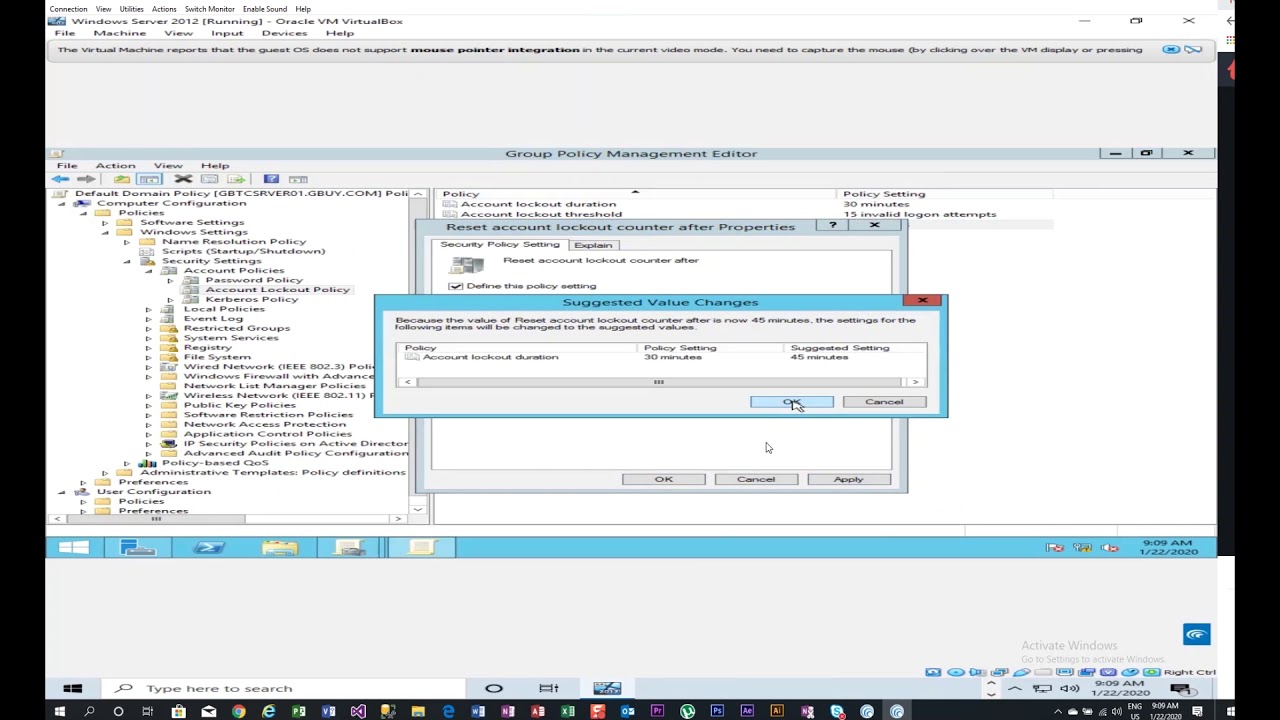Select the Security Policy Setting tab

point(500,245)
